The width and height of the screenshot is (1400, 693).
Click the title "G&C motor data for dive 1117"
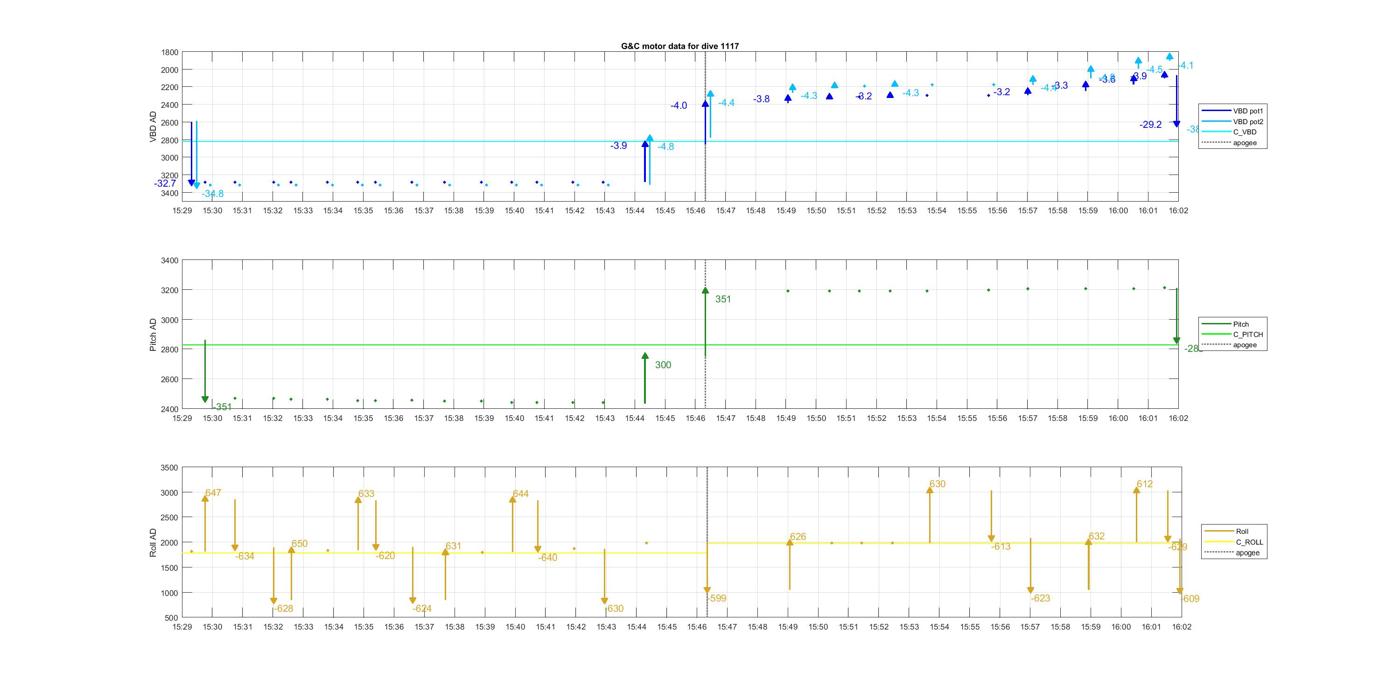[680, 46]
